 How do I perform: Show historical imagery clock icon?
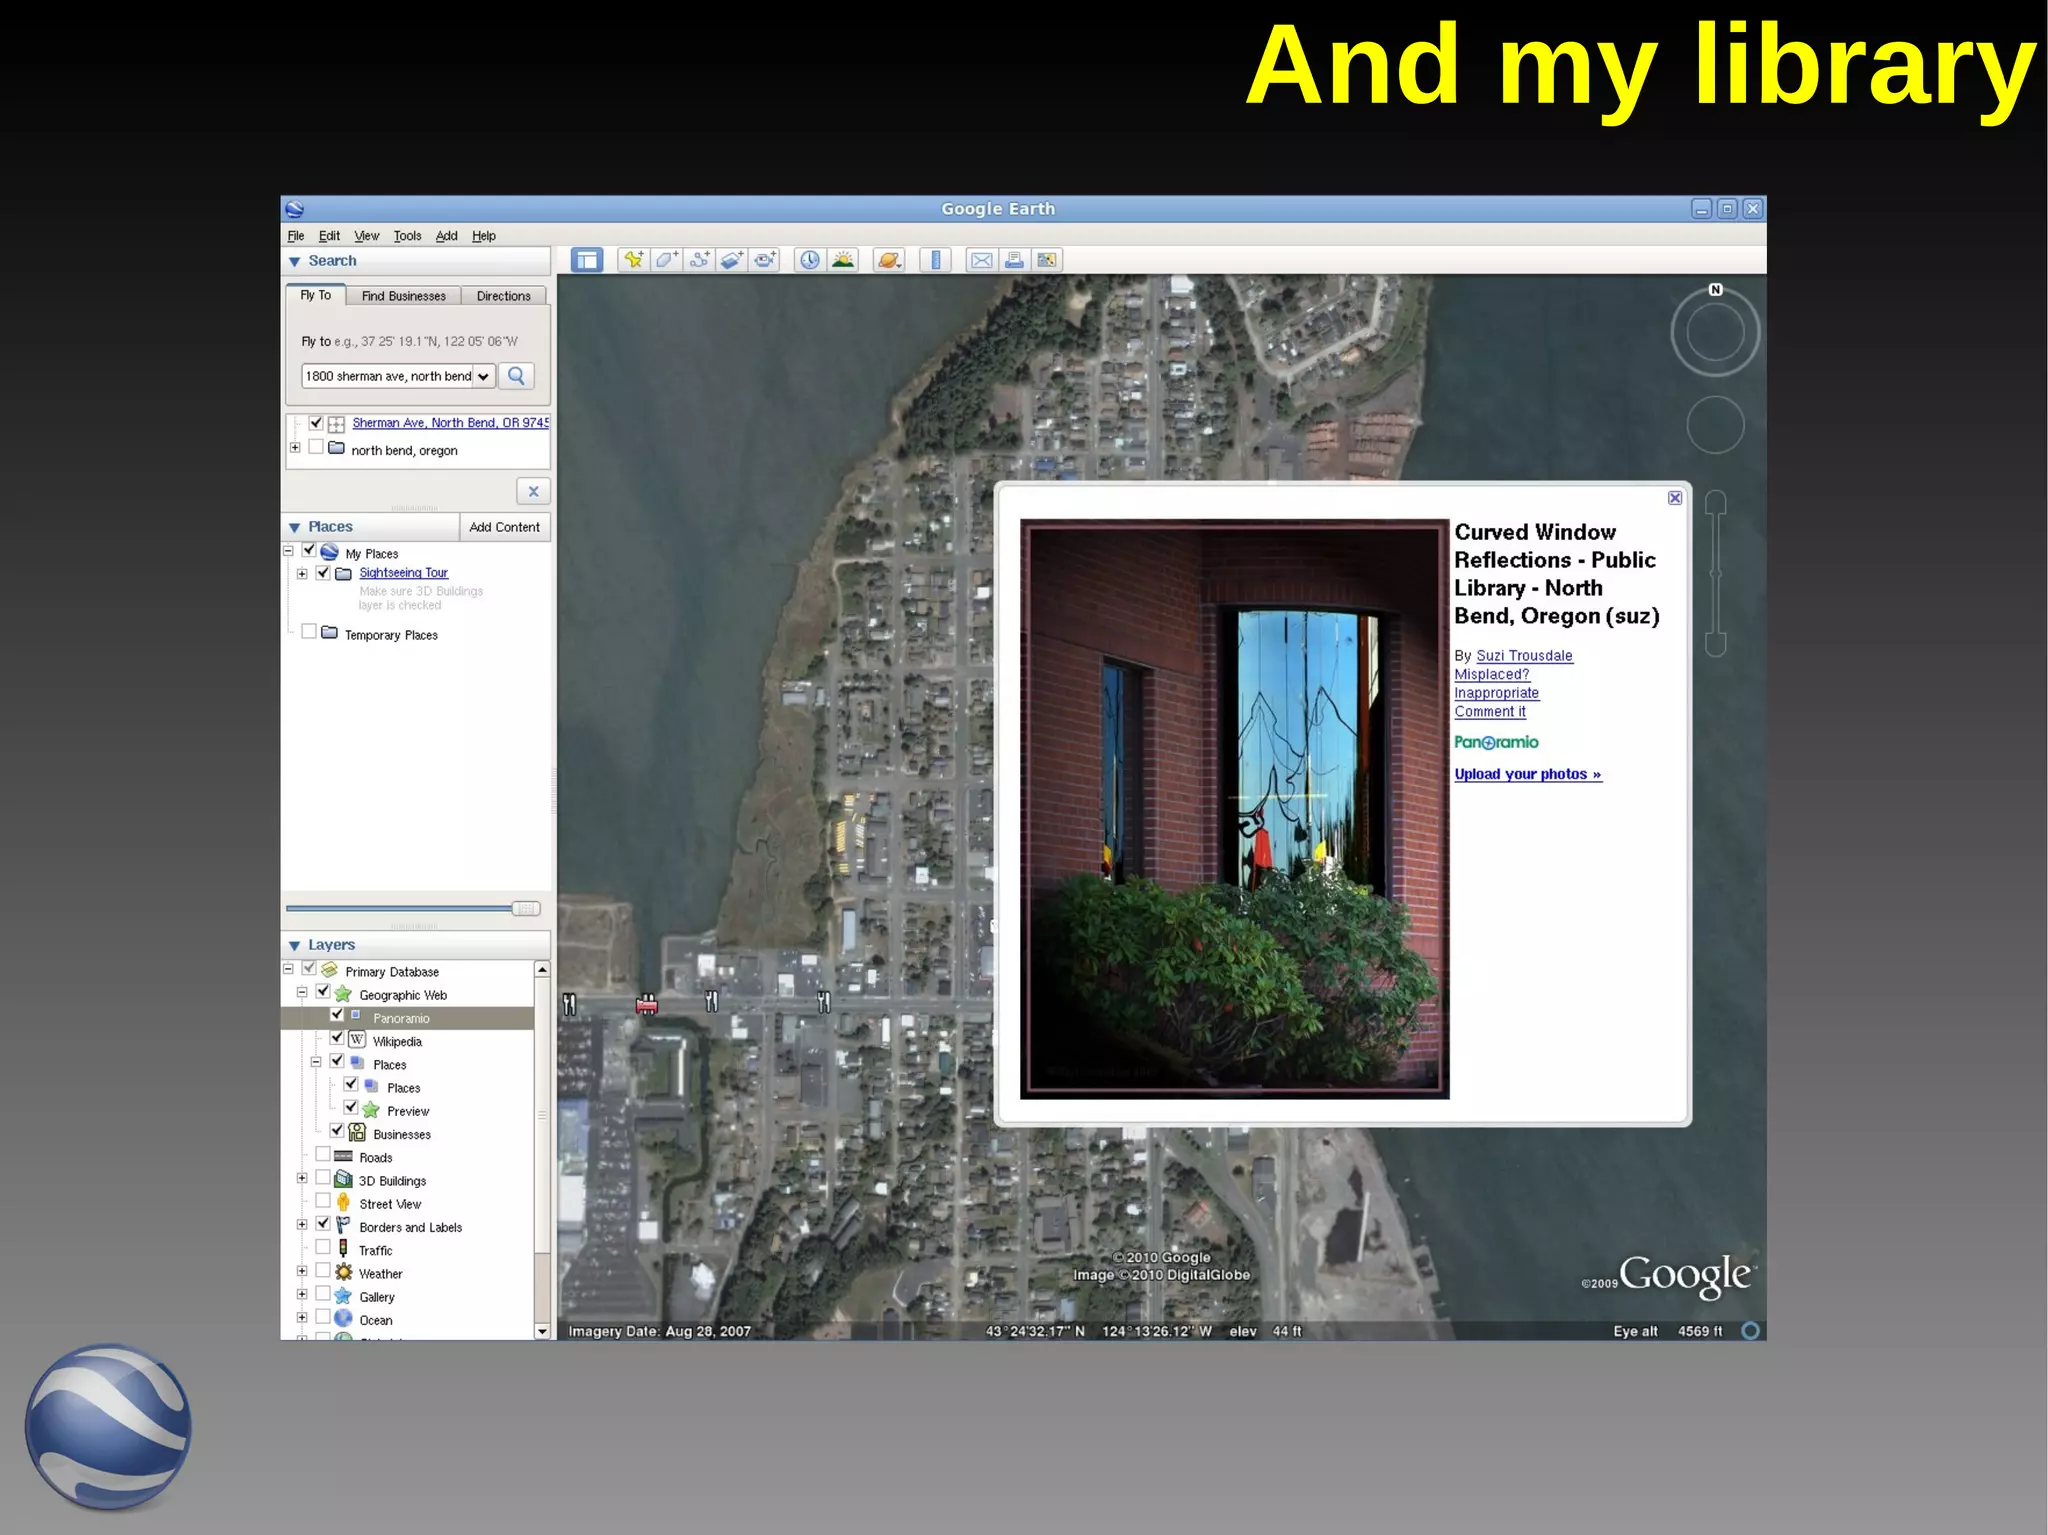(x=809, y=260)
